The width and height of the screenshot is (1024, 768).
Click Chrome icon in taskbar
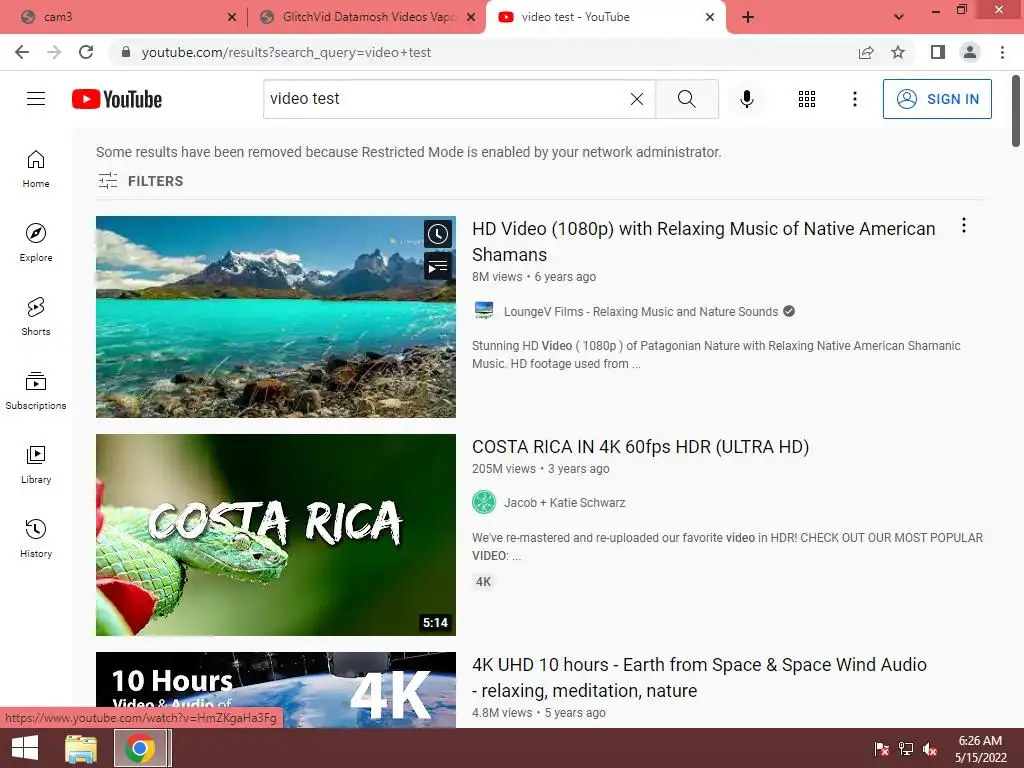(139, 748)
